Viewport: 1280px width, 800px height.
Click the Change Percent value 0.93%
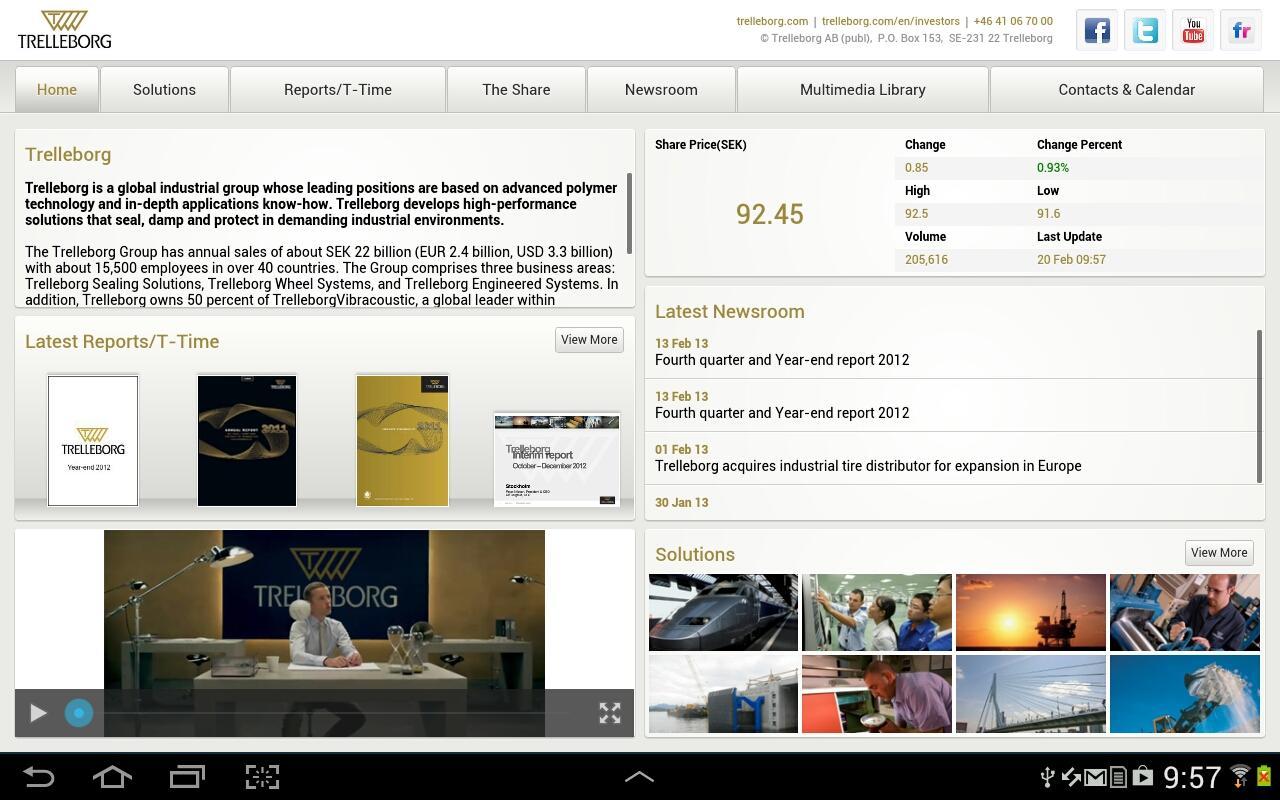[x=1053, y=168]
